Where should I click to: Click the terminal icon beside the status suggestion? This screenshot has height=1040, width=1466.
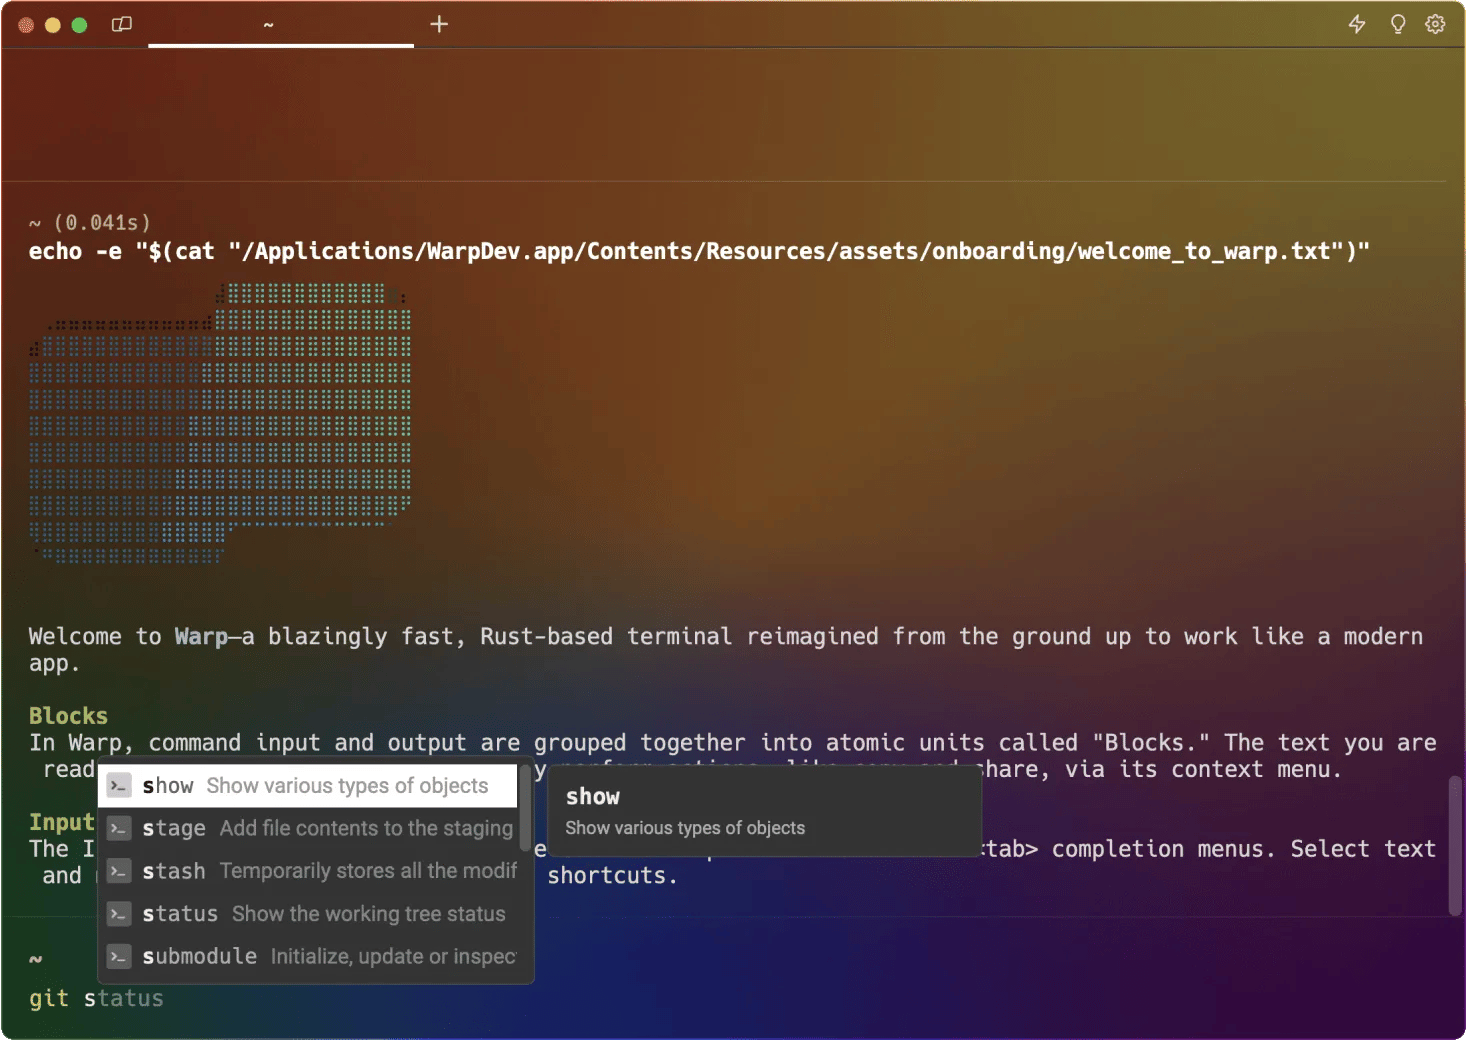pos(118,913)
